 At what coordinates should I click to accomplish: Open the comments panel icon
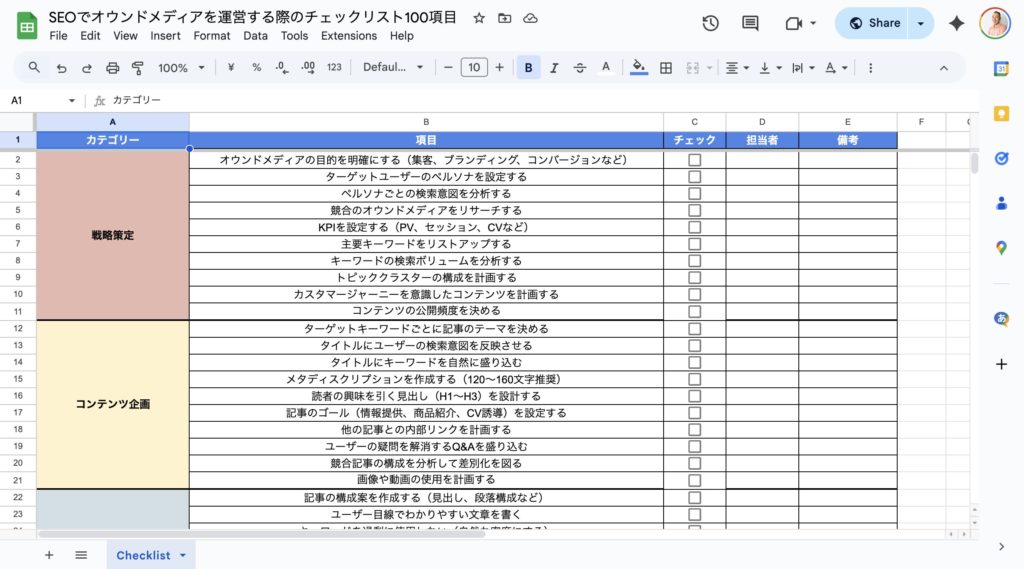pos(750,23)
